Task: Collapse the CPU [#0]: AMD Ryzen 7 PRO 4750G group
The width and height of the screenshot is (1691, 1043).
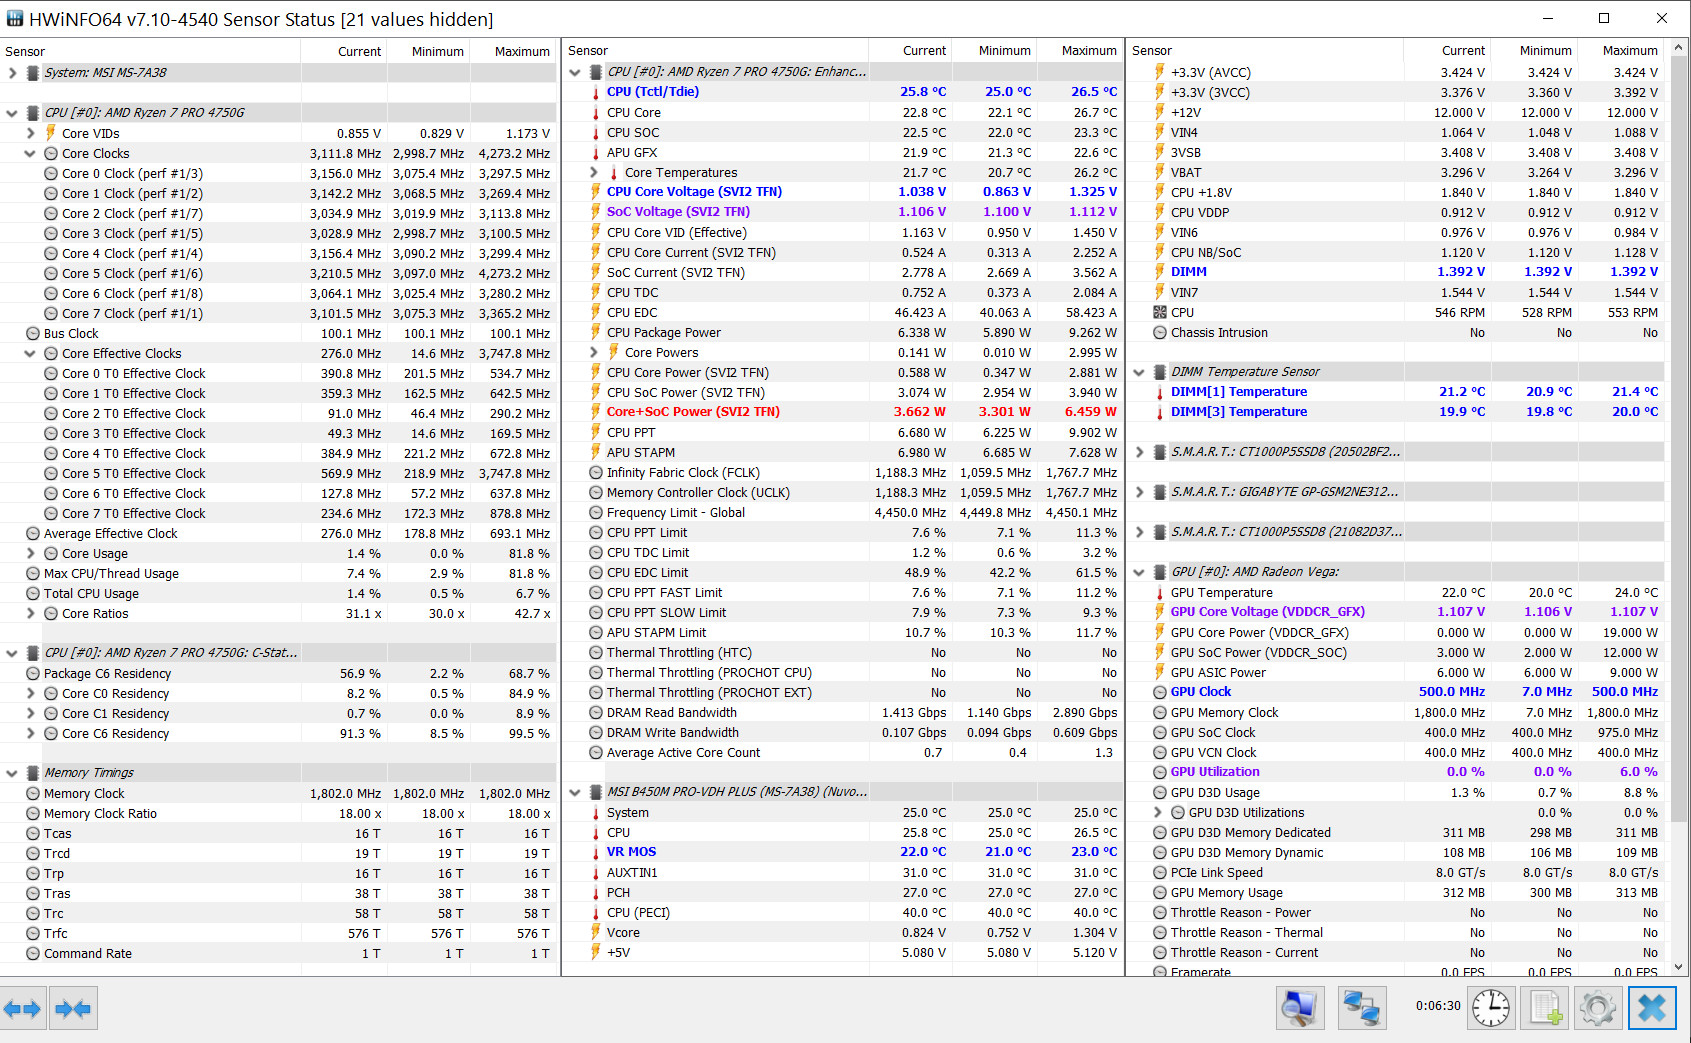Action: tap(12, 113)
